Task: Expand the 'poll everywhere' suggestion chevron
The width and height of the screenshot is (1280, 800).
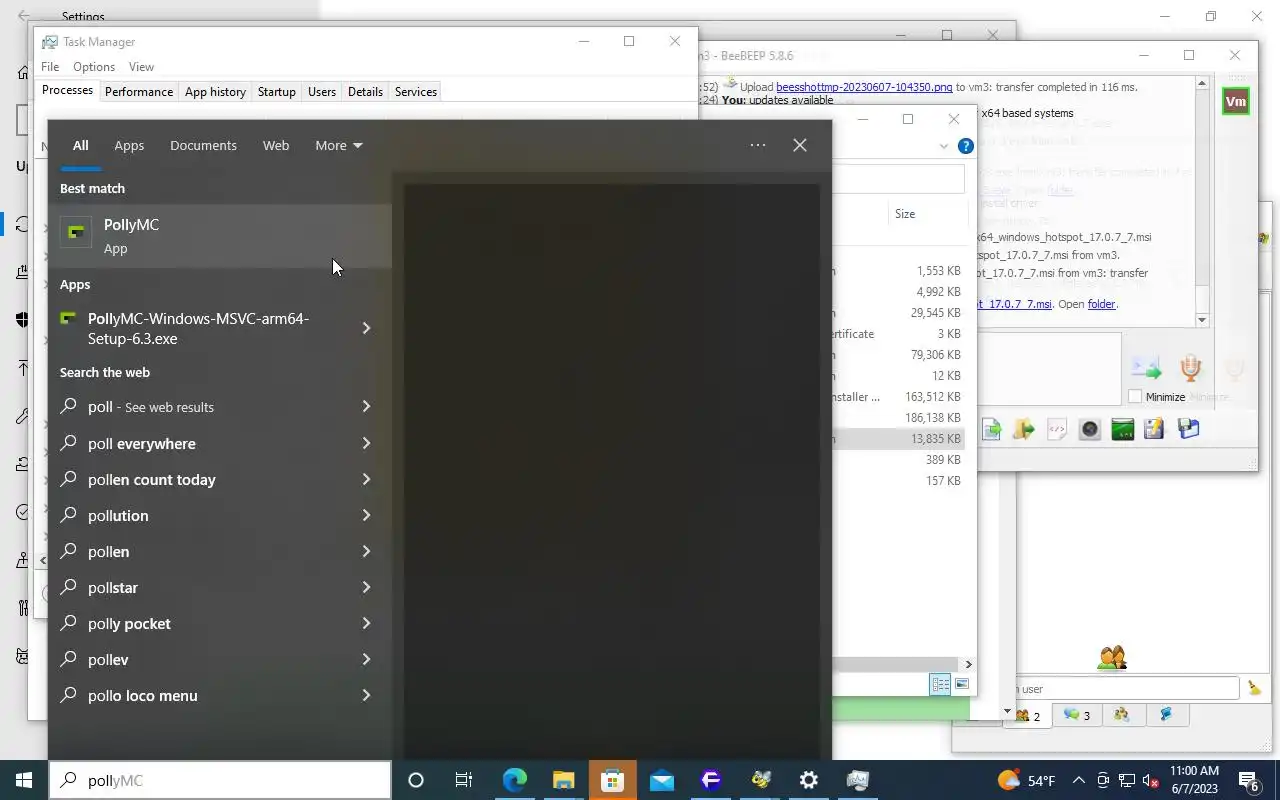Action: 366,443
